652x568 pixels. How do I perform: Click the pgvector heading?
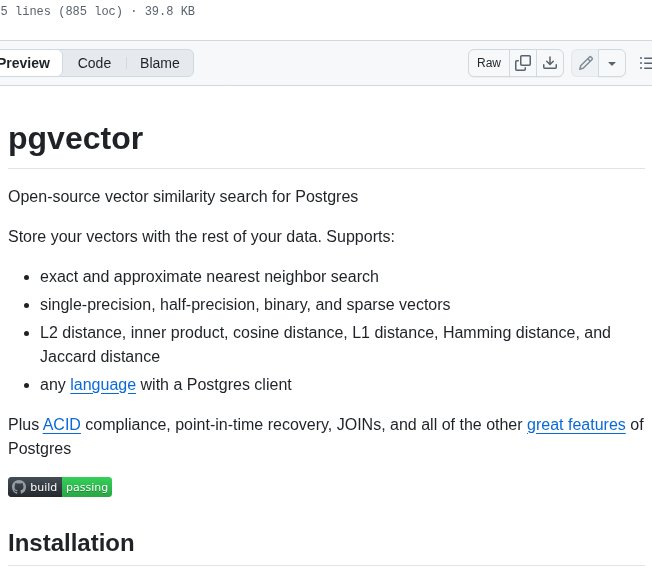pyautogui.click(x=76, y=138)
